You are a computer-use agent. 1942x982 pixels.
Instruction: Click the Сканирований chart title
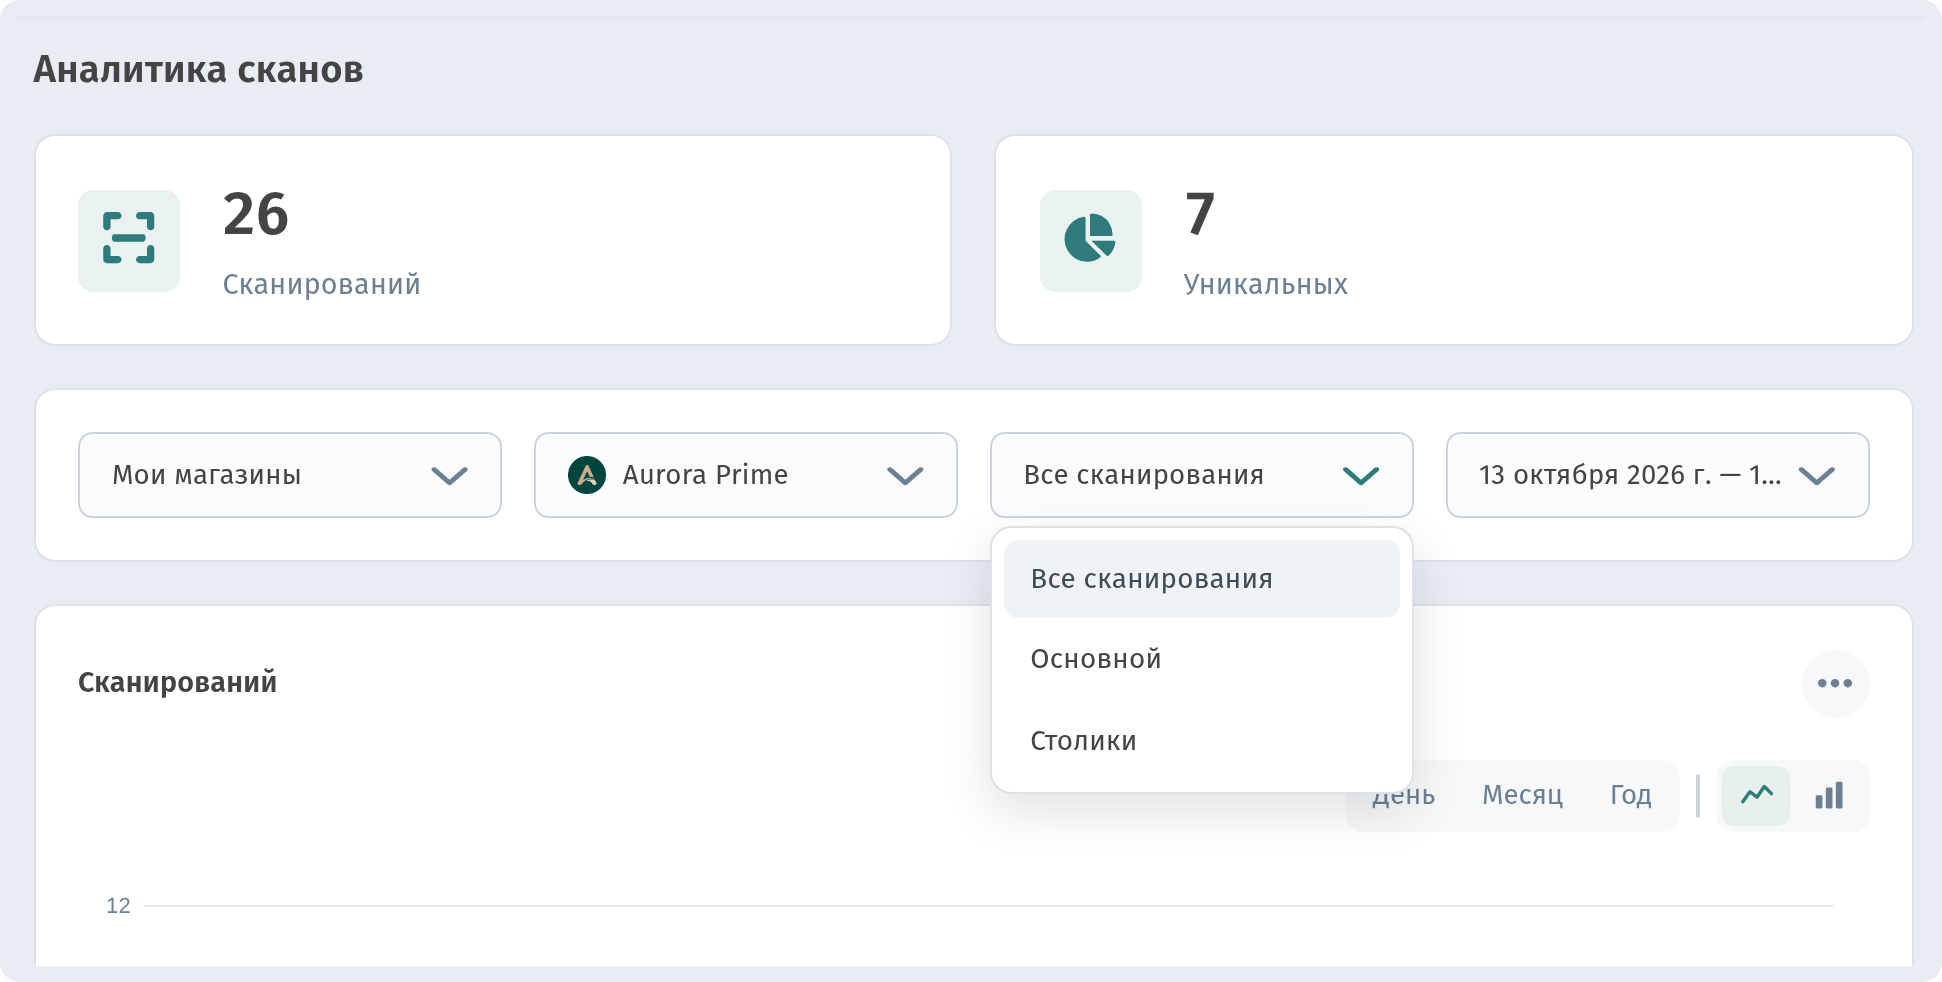point(178,683)
